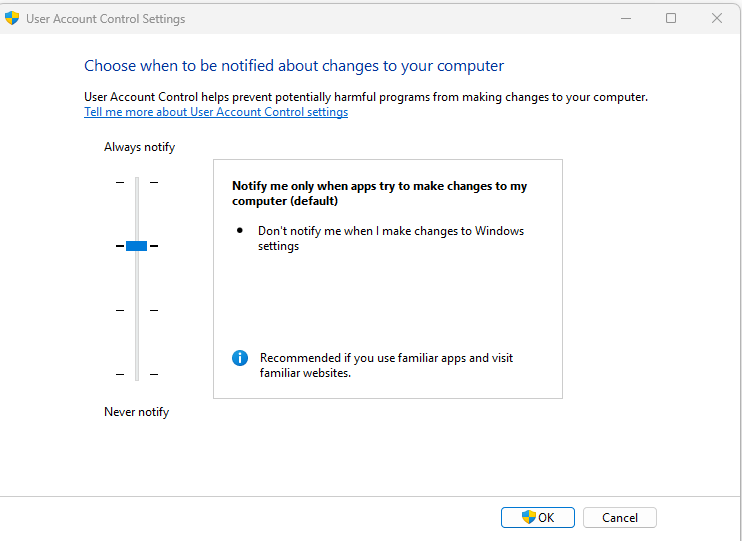Viewport: 742px width, 541px height.
Task: Set the slider to the third tick level
Action: (137, 310)
